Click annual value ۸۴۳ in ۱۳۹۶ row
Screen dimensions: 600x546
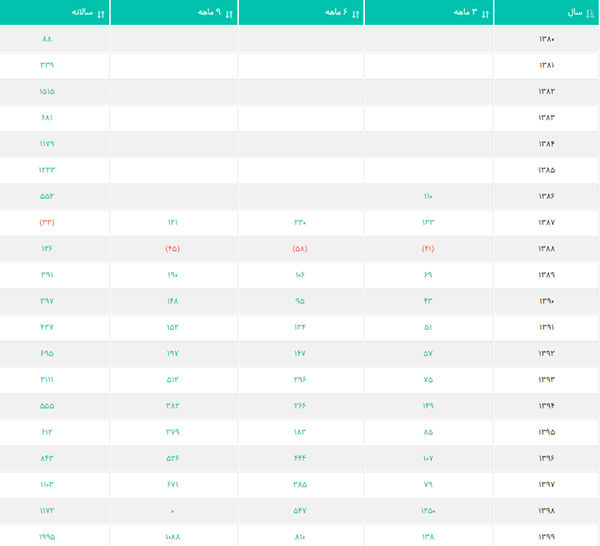47,458
